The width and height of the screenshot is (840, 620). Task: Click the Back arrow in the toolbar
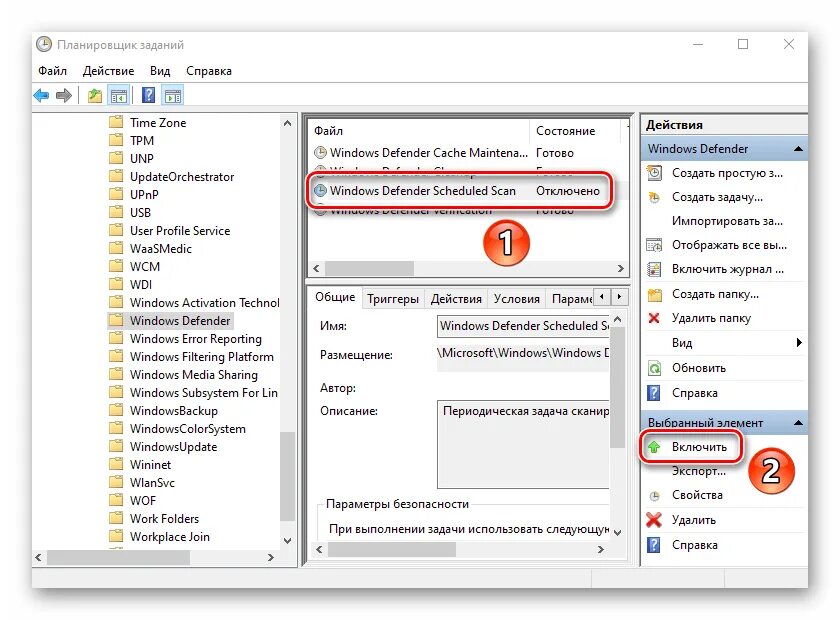pos(41,96)
